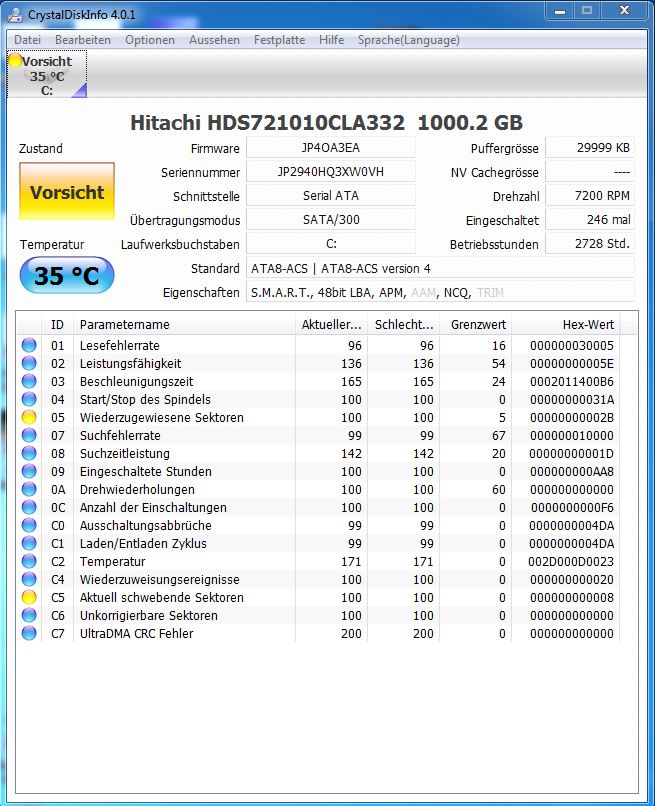
Task: Click status orb for Unkorrigierbare Sektoren row
Action: pyautogui.click(x=29, y=615)
